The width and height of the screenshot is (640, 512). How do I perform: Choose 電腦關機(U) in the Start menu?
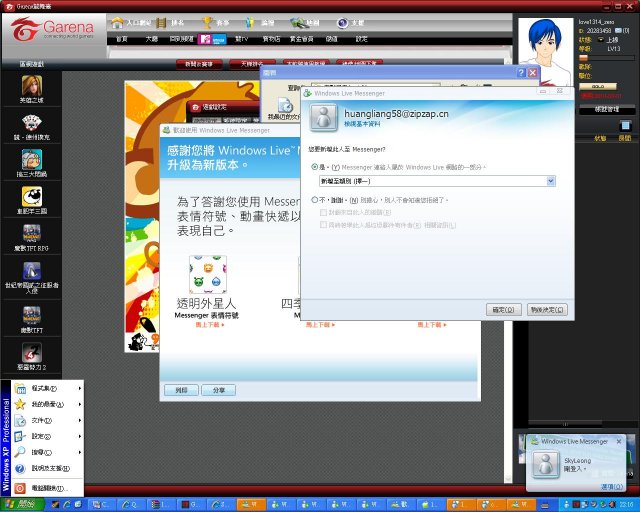click(x=47, y=488)
